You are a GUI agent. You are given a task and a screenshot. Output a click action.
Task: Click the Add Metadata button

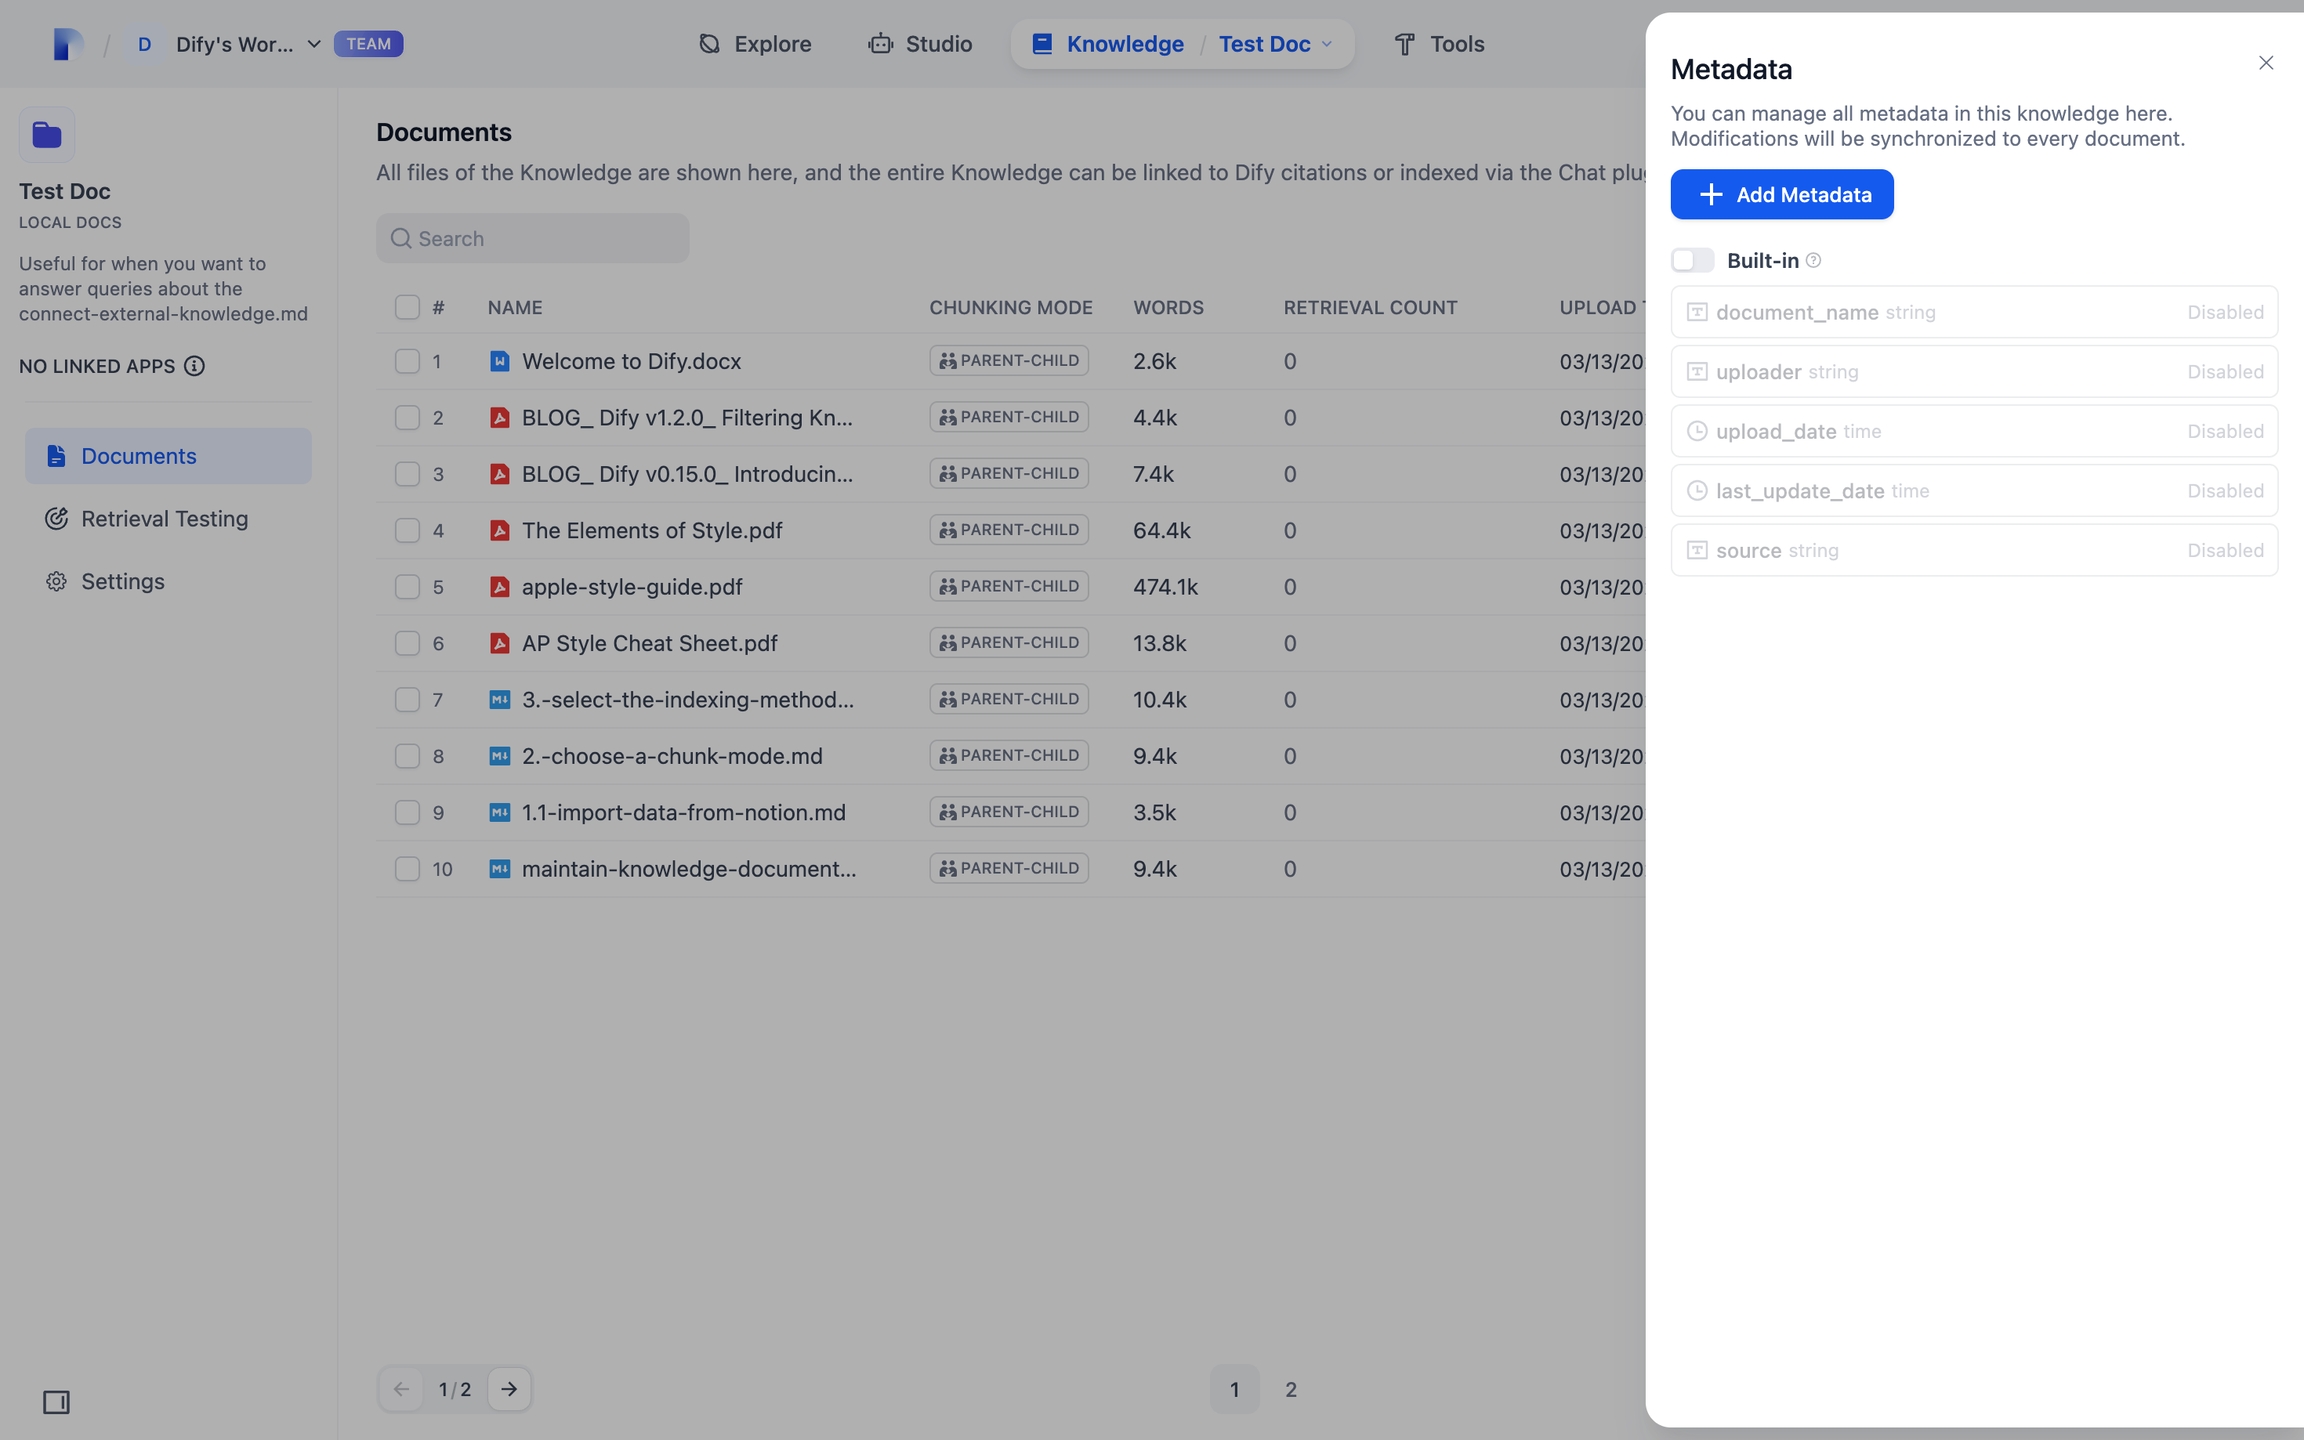pos(1781,194)
